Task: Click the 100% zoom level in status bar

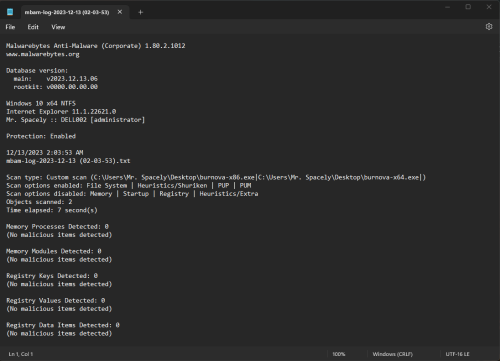Action: 339,354
